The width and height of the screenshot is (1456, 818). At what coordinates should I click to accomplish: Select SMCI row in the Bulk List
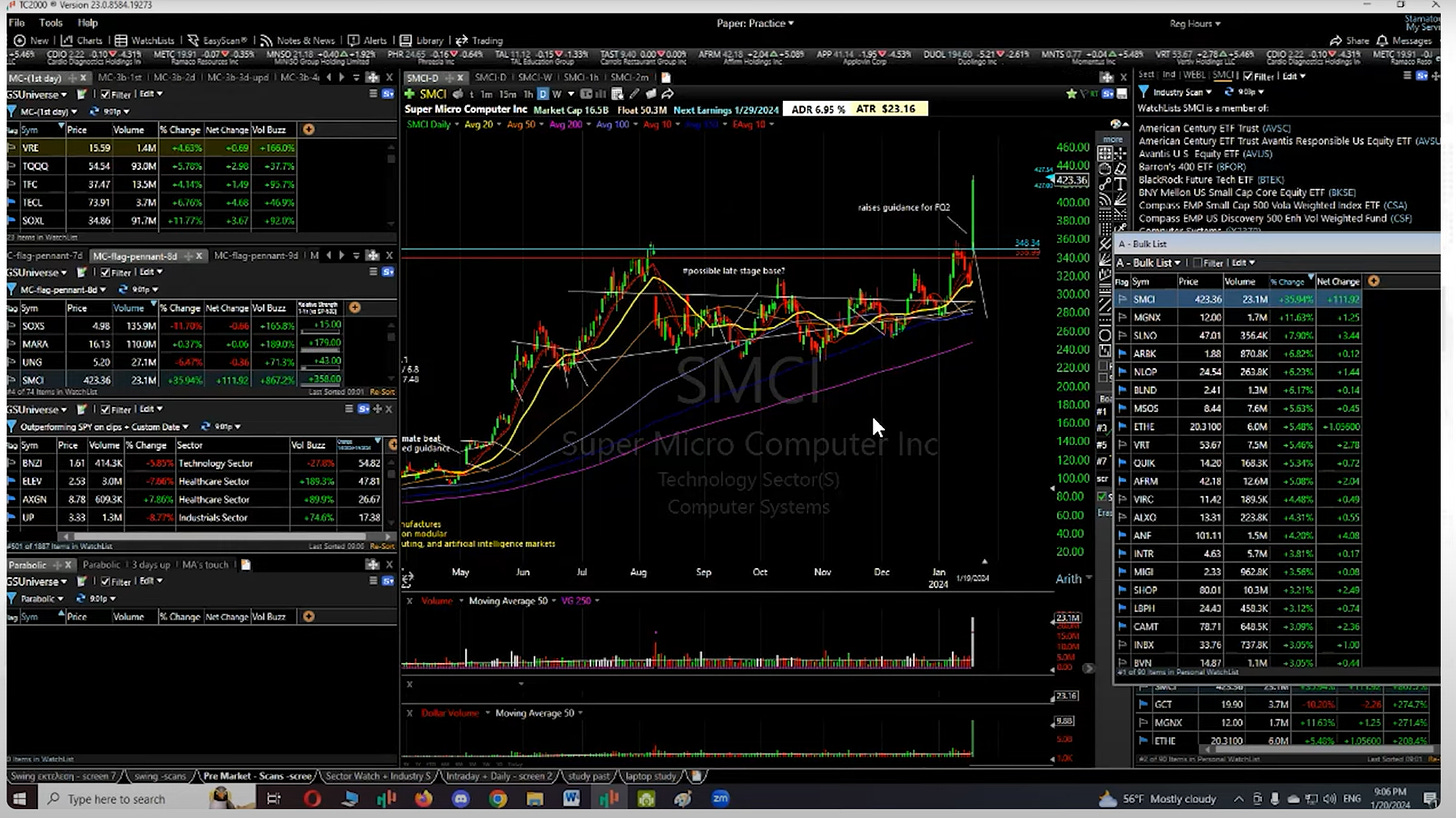(1239, 299)
